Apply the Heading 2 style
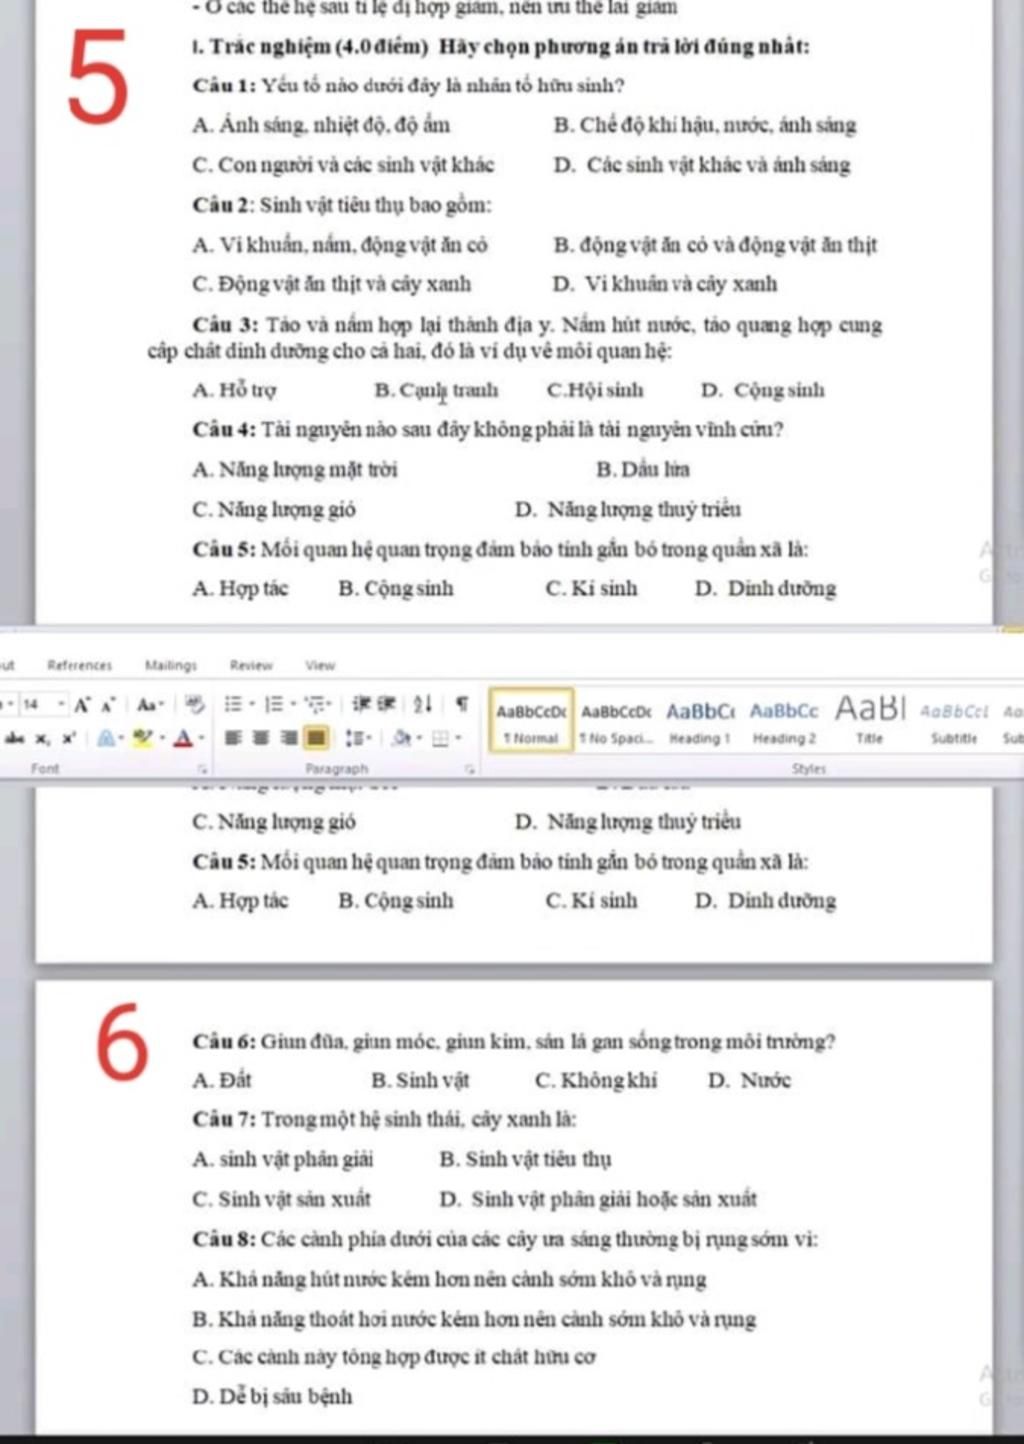1024x1444 pixels. coord(784,721)
